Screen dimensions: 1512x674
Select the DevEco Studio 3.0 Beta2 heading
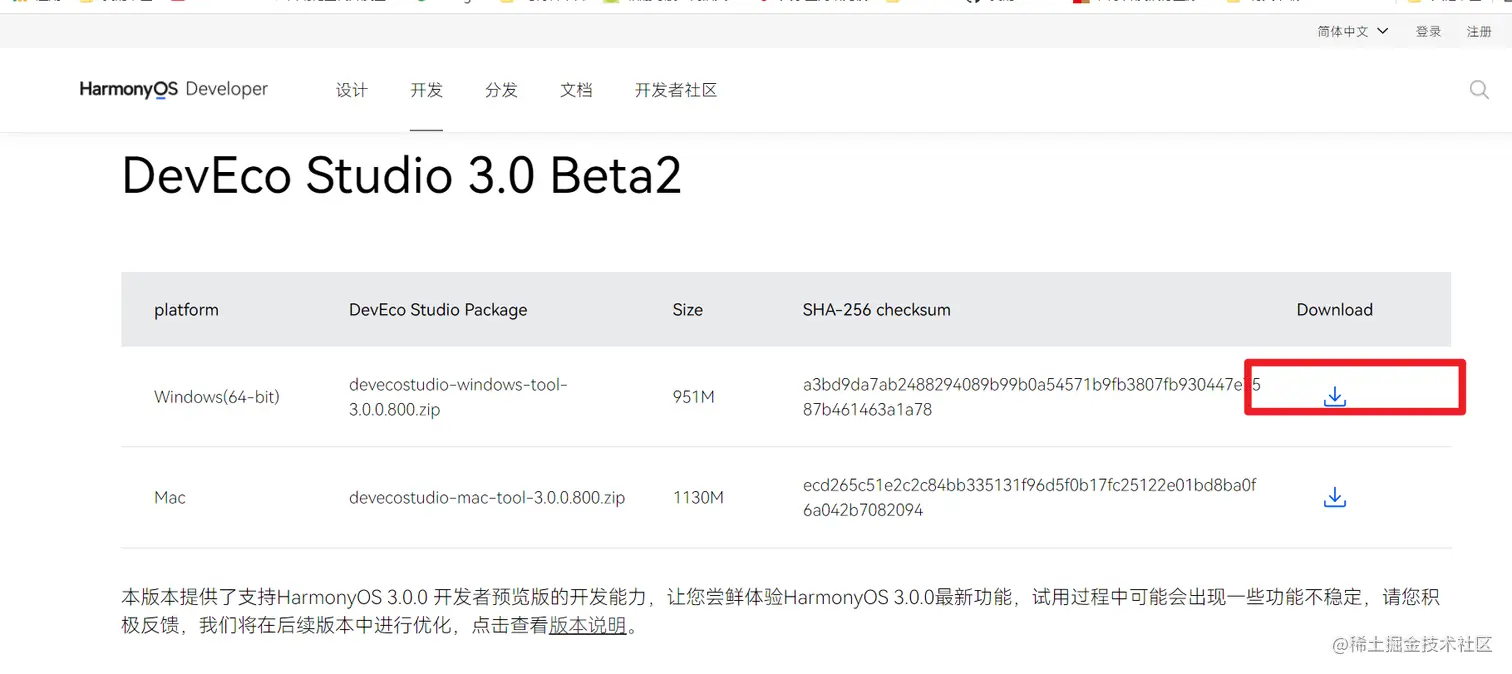pos(401,176)
